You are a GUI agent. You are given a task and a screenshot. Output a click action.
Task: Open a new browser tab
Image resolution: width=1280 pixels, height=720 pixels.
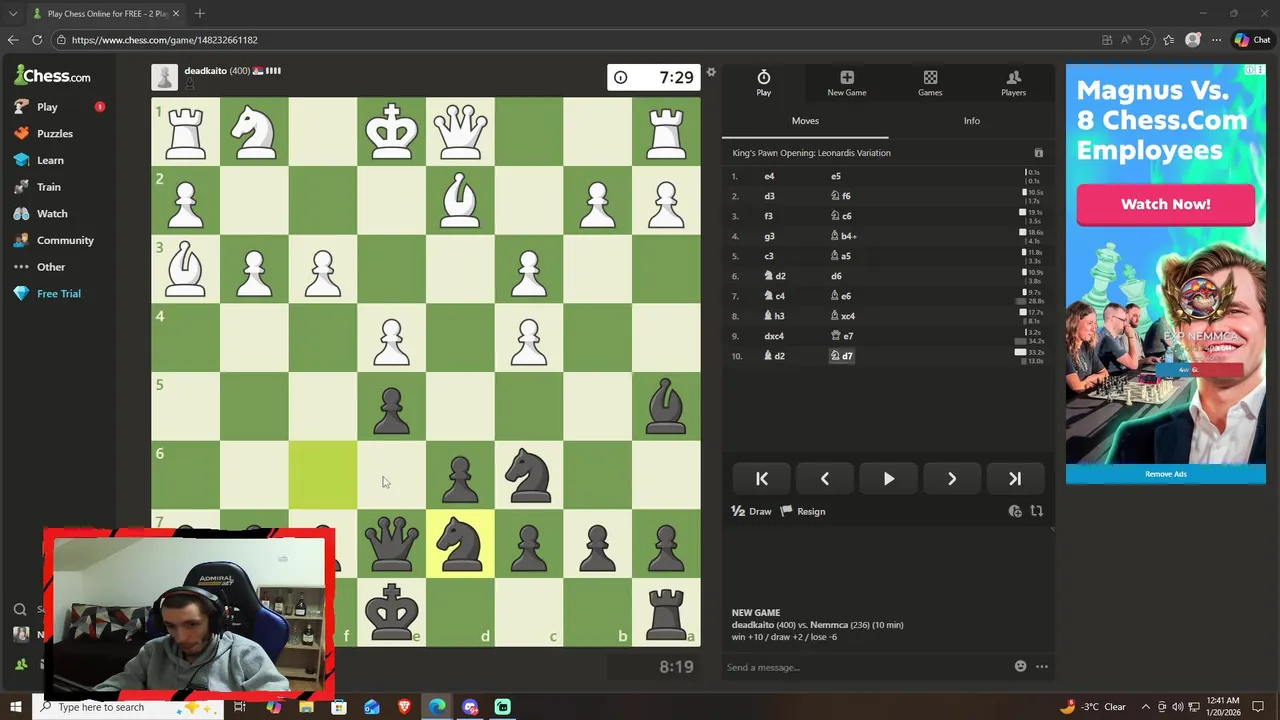[200, 14]
